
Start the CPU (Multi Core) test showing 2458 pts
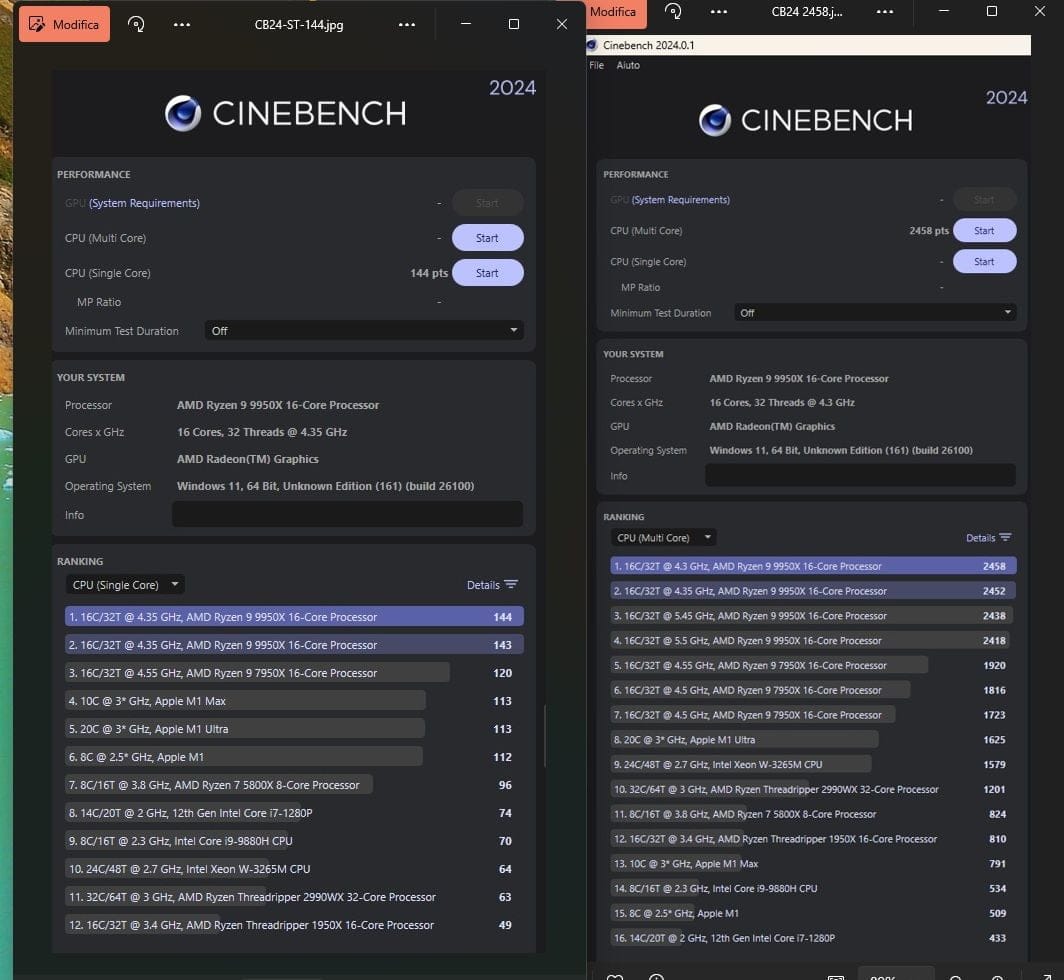(985, 230)
